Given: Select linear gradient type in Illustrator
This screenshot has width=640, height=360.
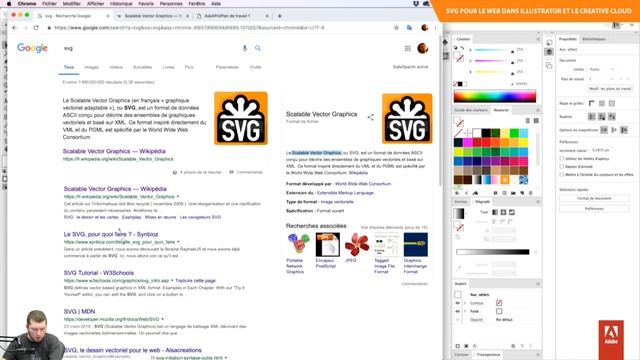Looking at the screenshot, I should click(x=495, y=212).
